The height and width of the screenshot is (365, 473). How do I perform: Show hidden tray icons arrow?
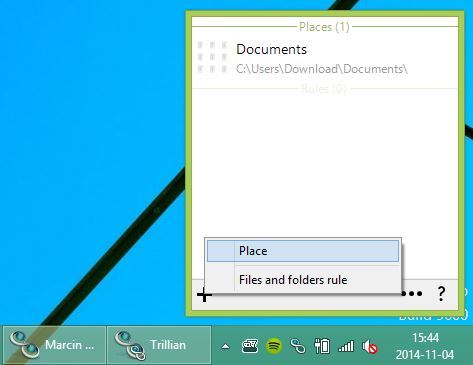pyautogui.click(x=226, y=346)
